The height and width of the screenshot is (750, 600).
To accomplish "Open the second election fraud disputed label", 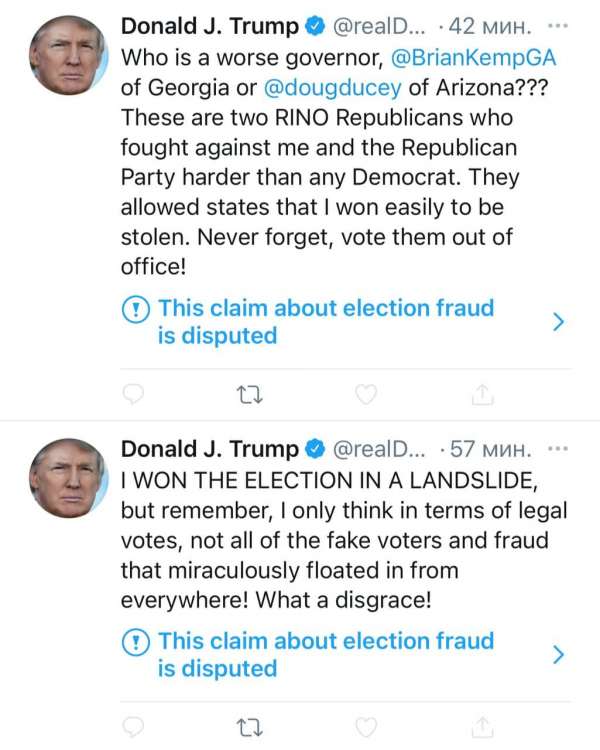I will click(325, 654).
